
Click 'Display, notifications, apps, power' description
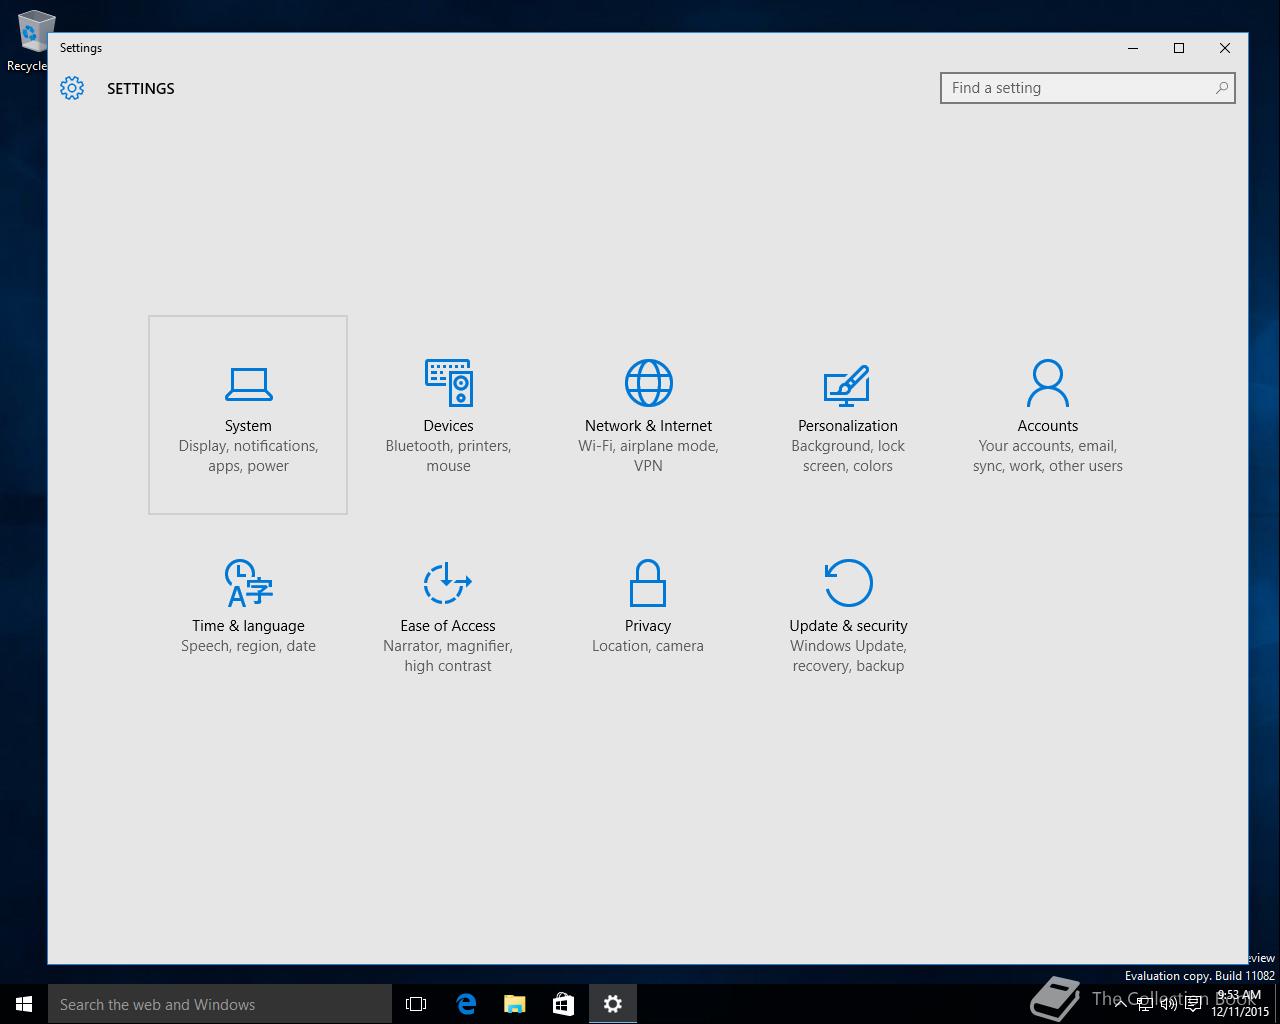[x=248, y=456]
